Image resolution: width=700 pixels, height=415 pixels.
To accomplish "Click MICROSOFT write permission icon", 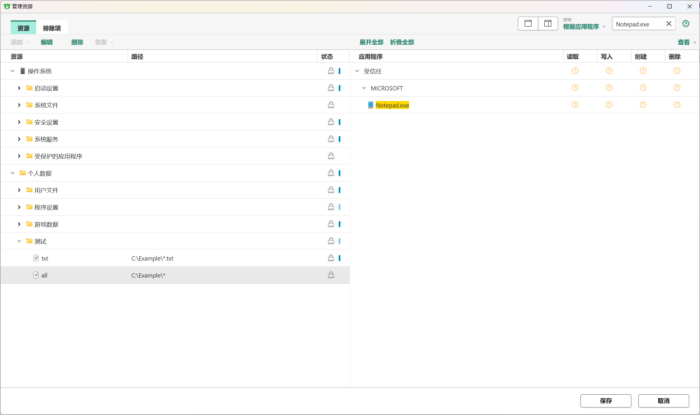I will tap(607, 88).
